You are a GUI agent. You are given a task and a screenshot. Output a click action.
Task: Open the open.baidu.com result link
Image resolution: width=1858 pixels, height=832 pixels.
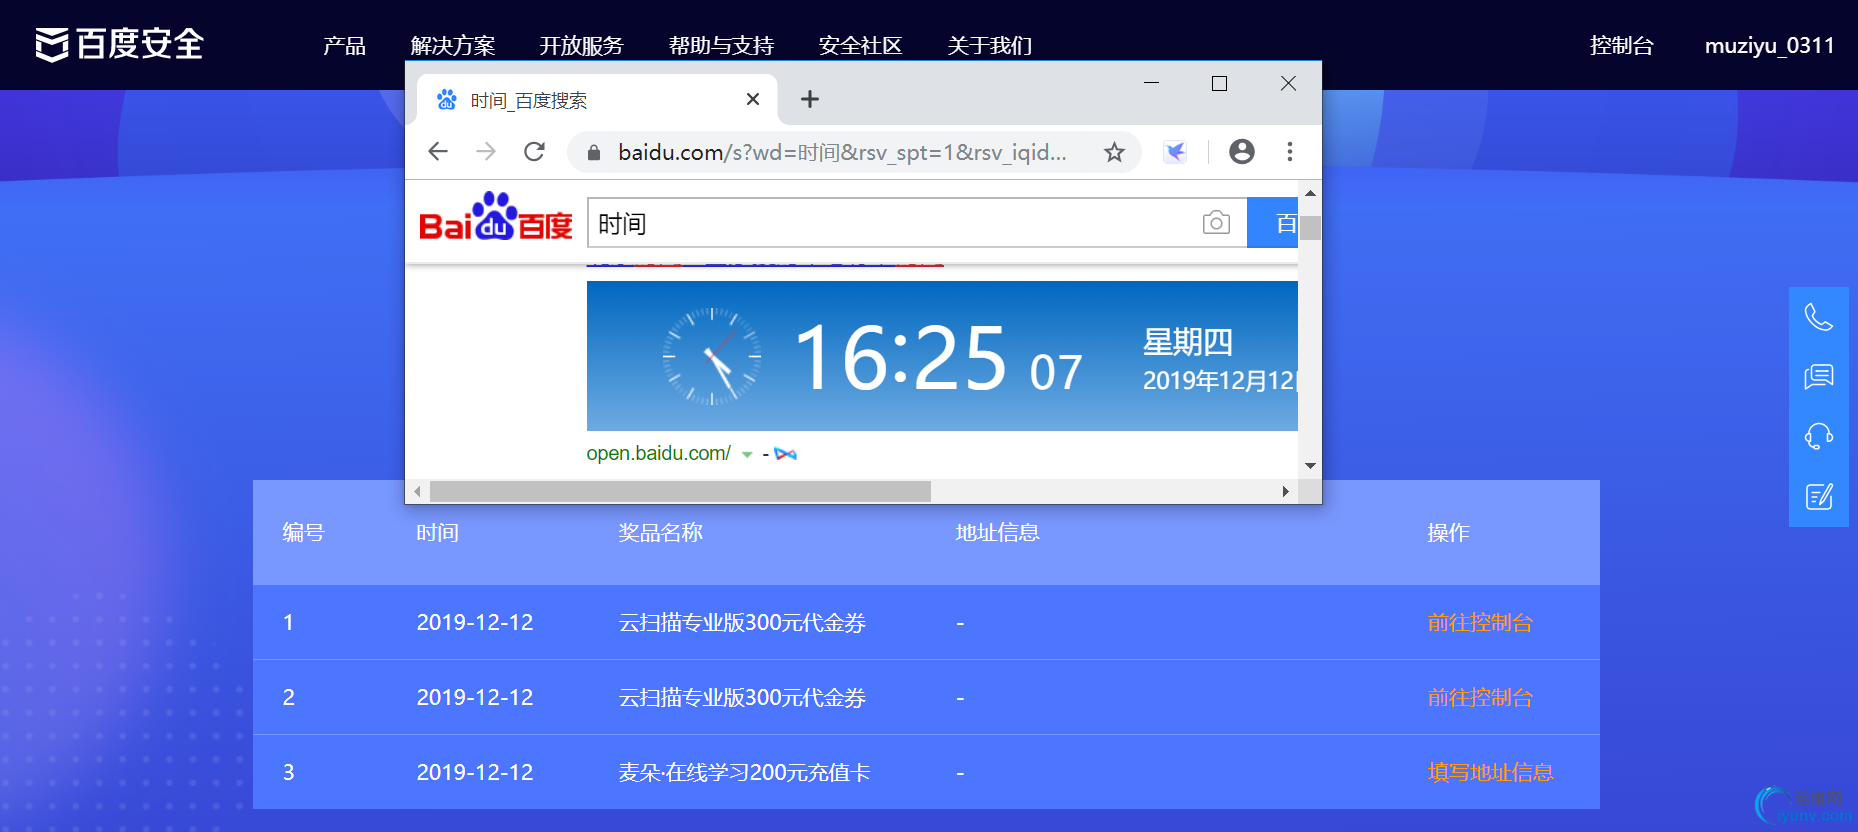[658, 453]
